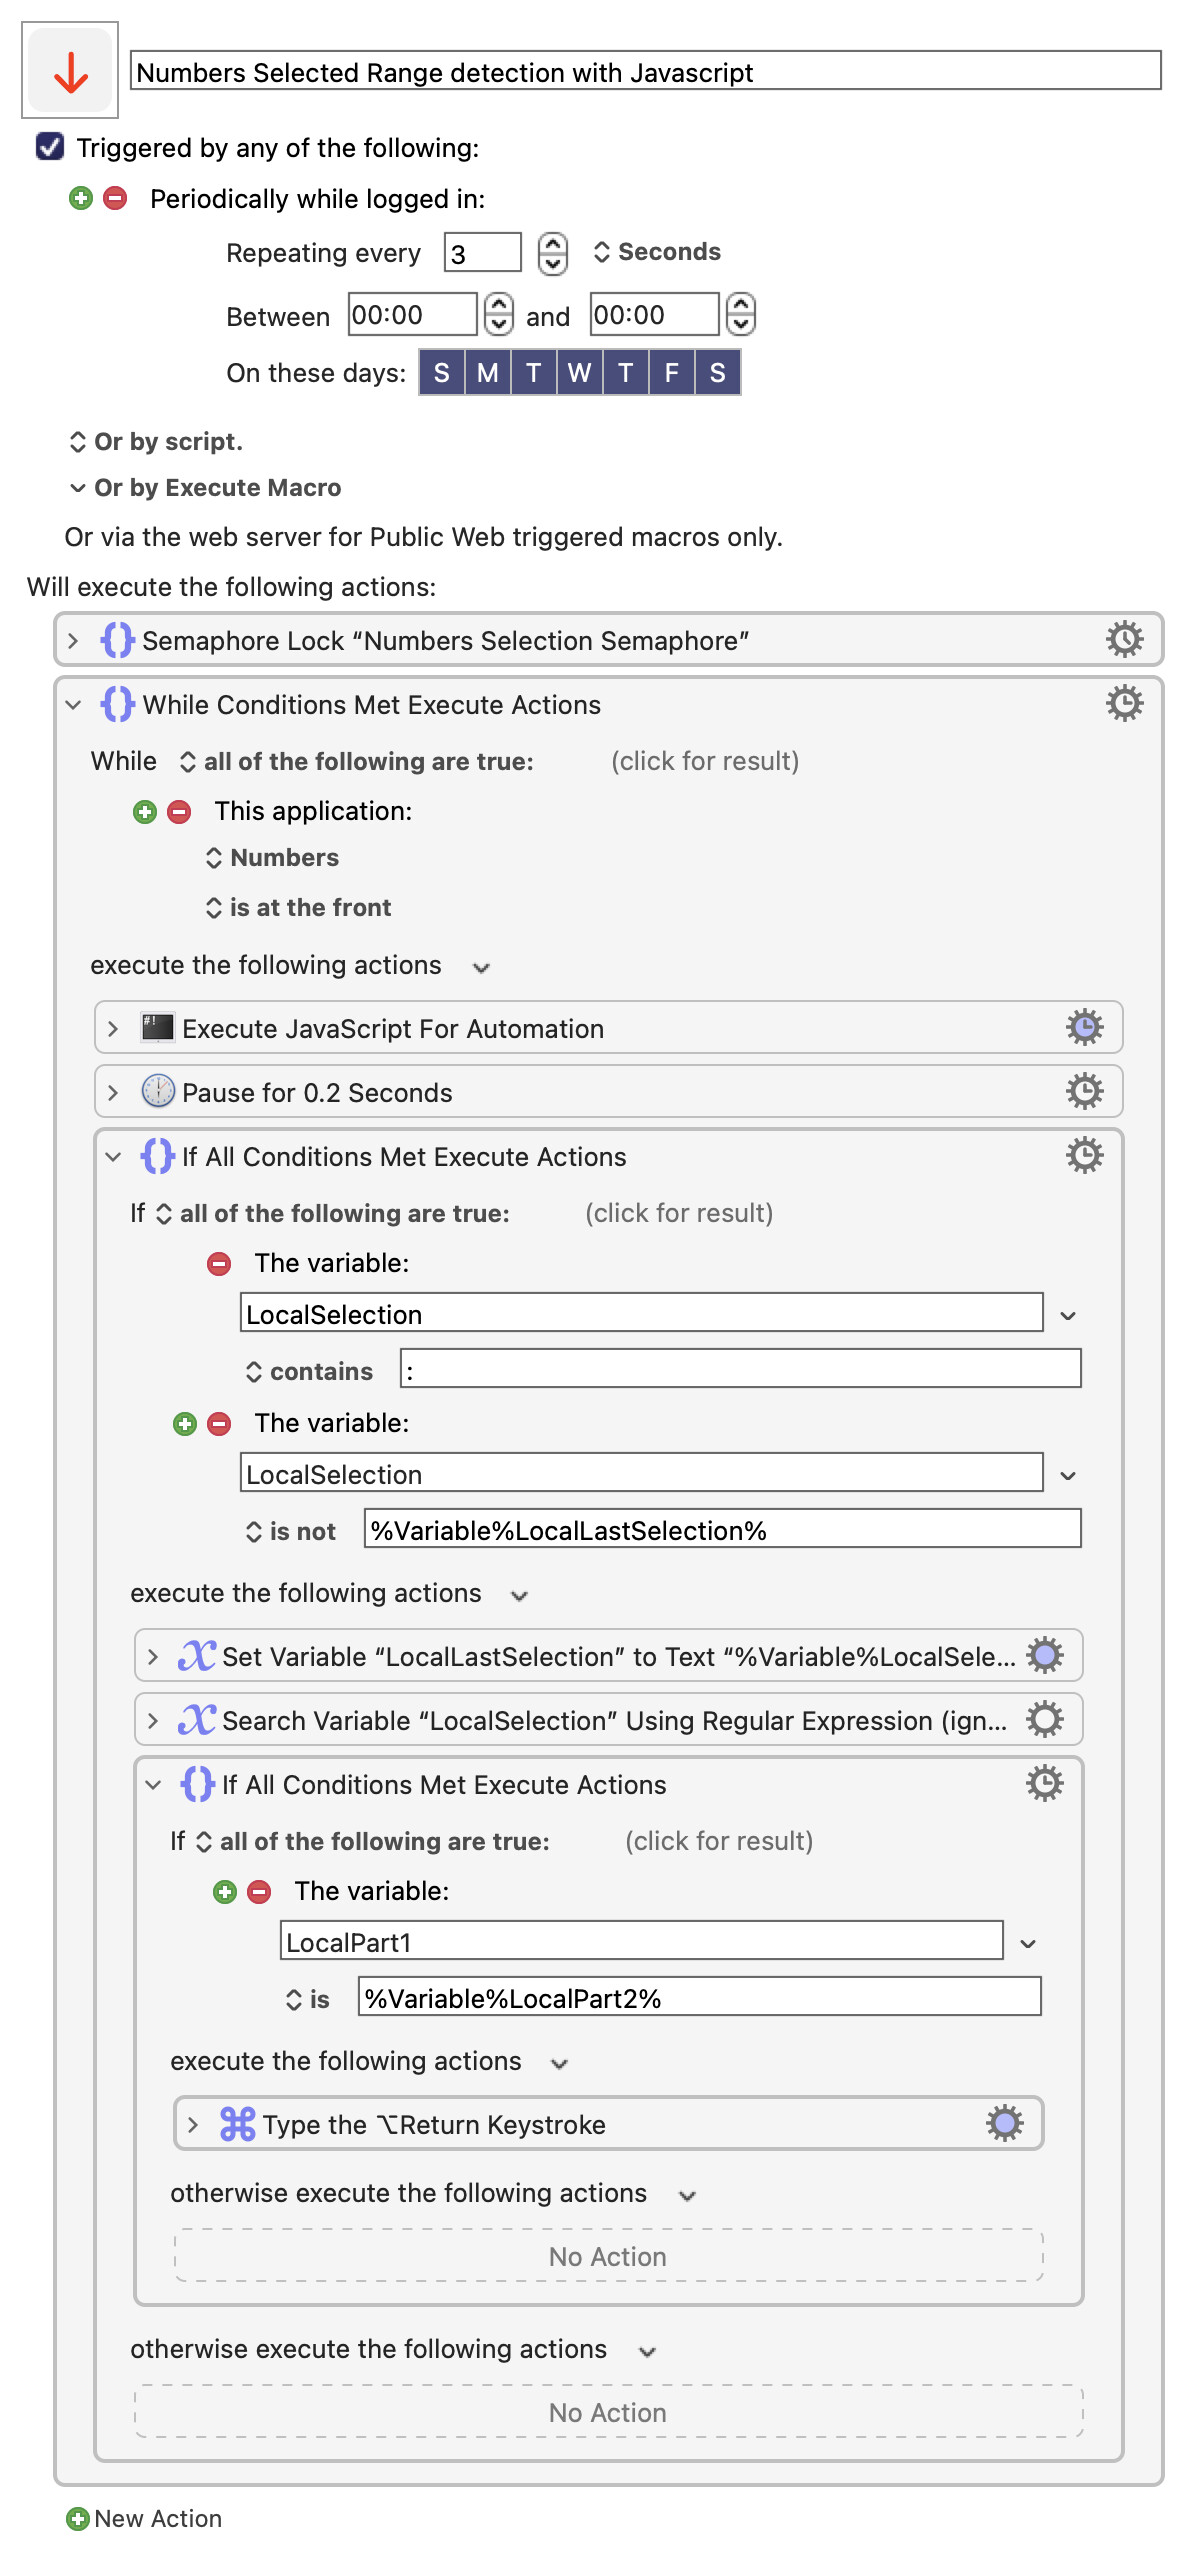This screenshot has height=2552, width=1186.
Task: Remove the Periodically while logged in trigger
Action: (x=115, y=198)
